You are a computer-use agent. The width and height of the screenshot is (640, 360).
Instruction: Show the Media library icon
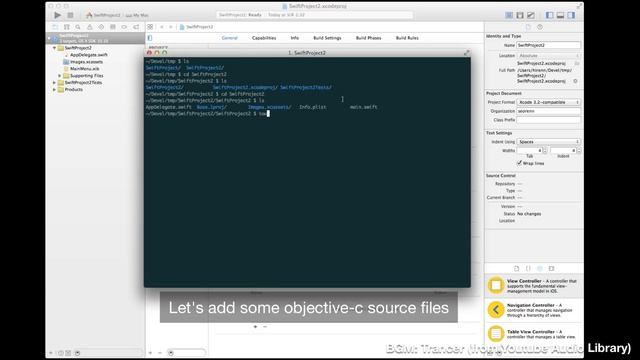click(x=551, y=269)
